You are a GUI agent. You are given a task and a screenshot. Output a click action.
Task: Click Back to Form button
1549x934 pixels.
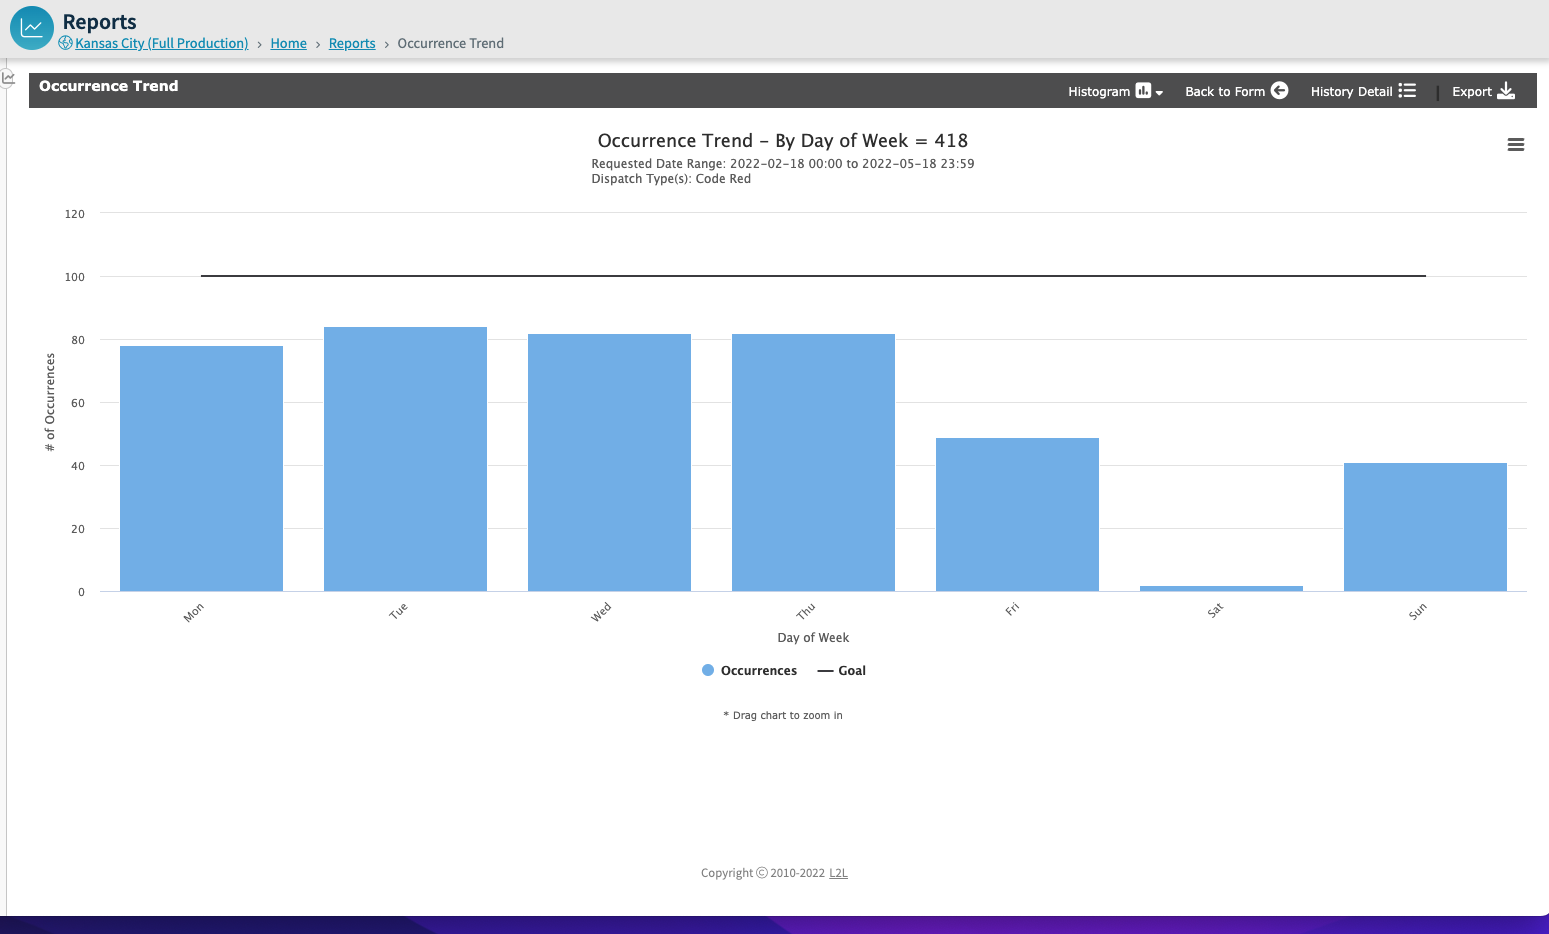tap(1236, 91)
